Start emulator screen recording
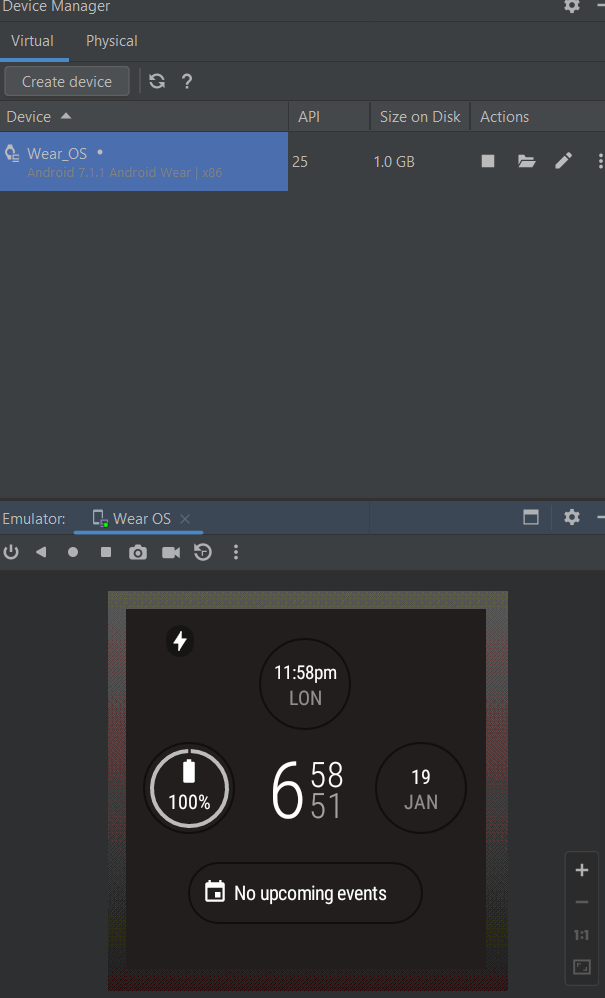 [170, 552]
